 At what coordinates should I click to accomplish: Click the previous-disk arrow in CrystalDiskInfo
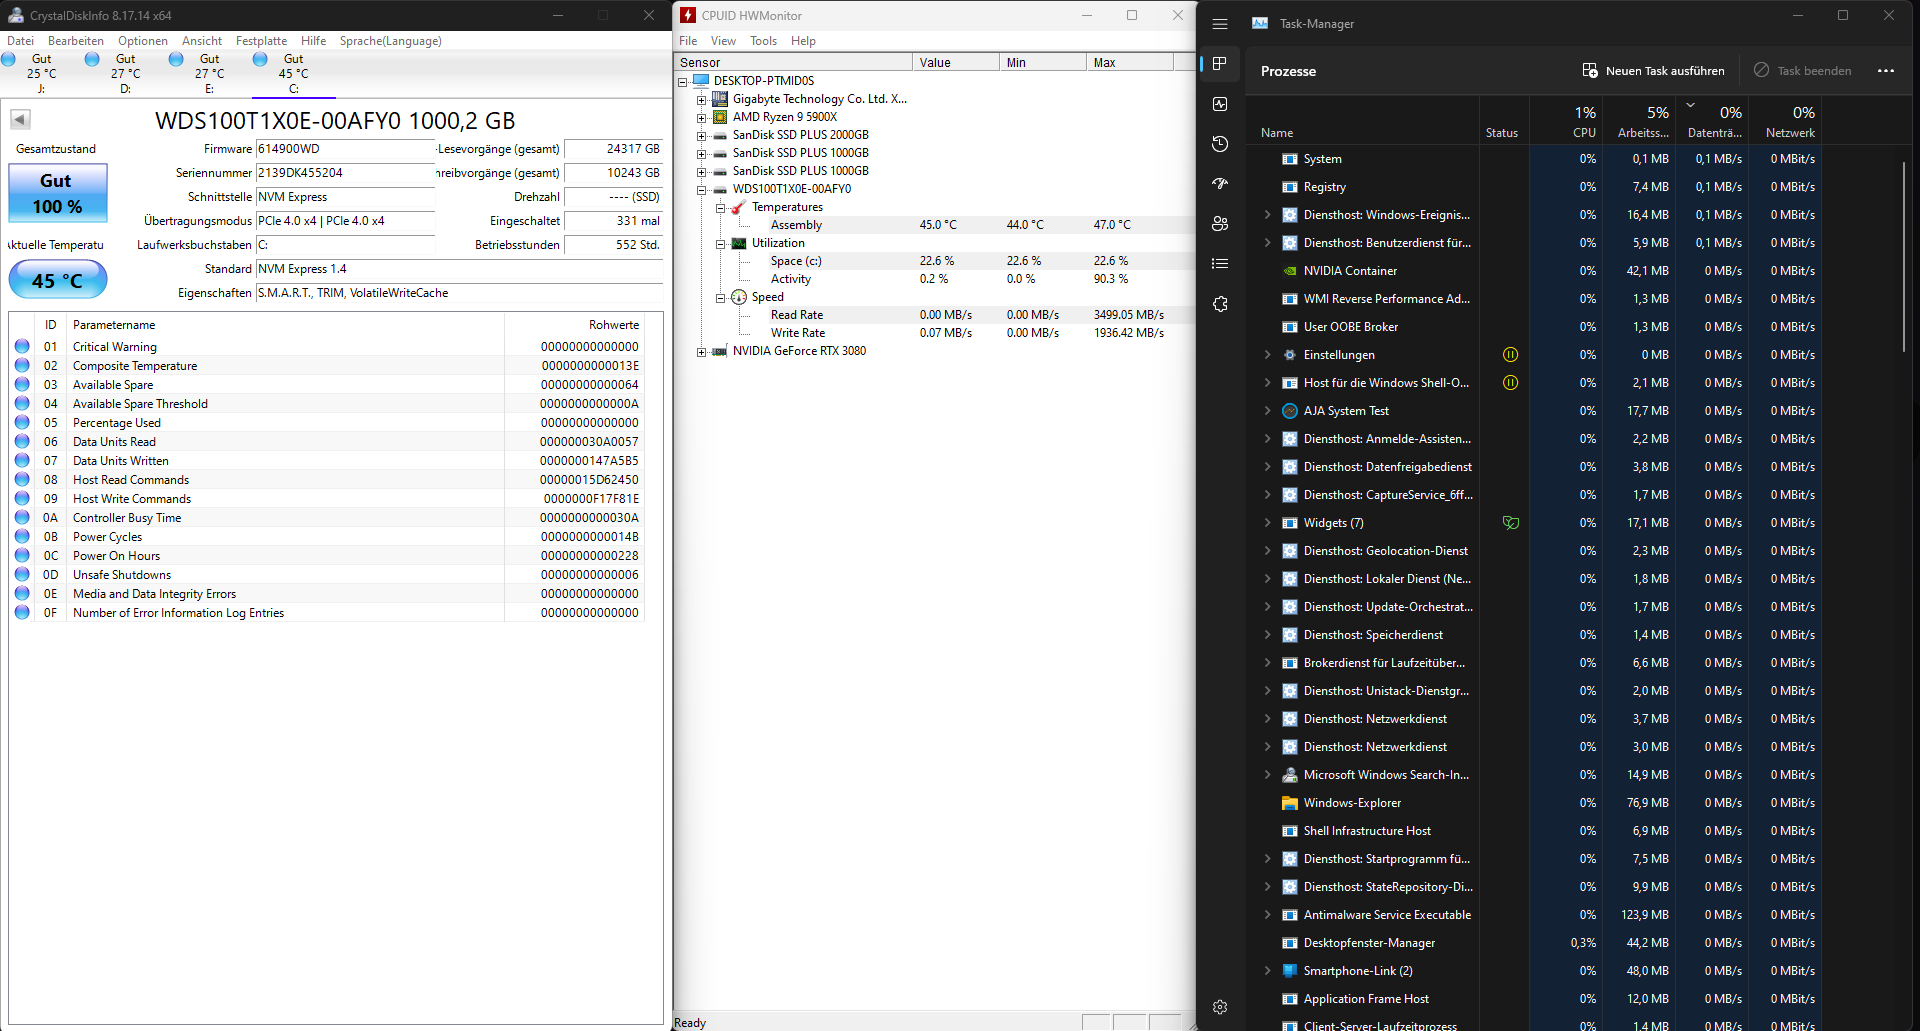point(20,120)
